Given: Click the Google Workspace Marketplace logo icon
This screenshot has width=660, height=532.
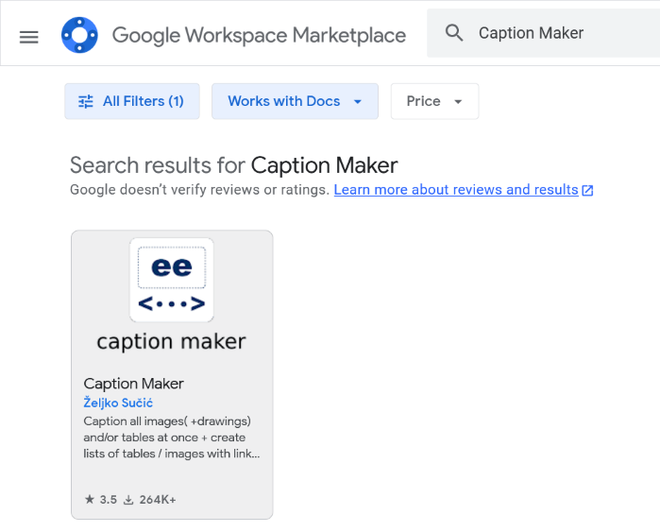Looking at the screenshot, I should point(79,35).
